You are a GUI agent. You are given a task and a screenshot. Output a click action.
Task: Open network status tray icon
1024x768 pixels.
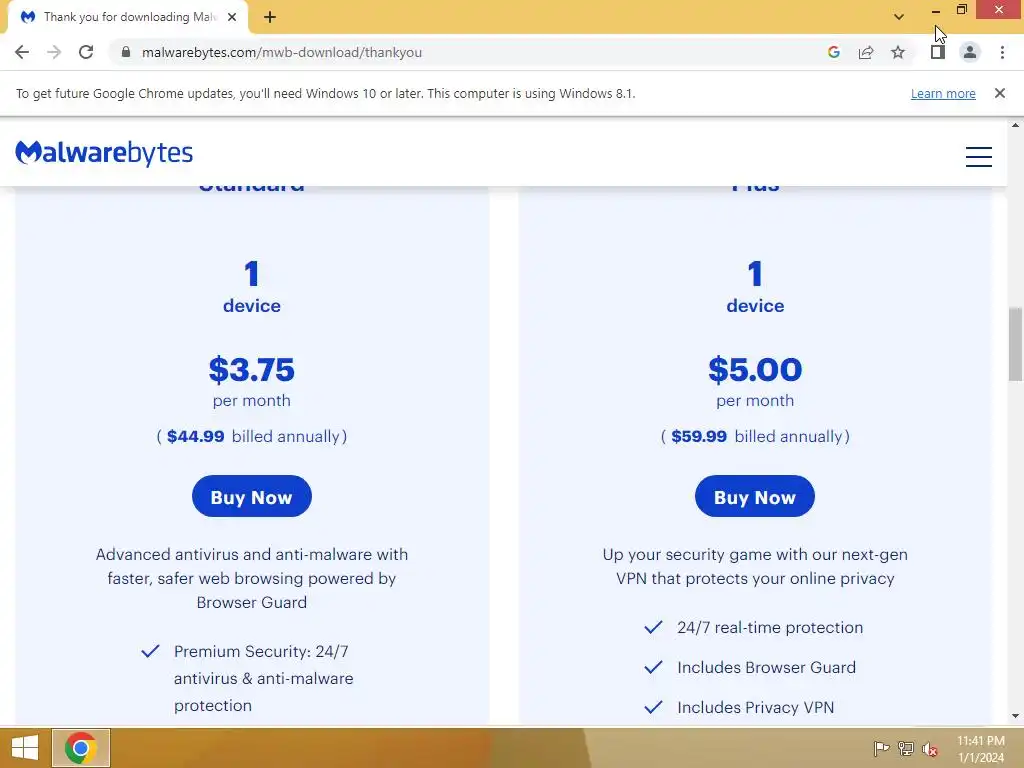pos(906,748)
